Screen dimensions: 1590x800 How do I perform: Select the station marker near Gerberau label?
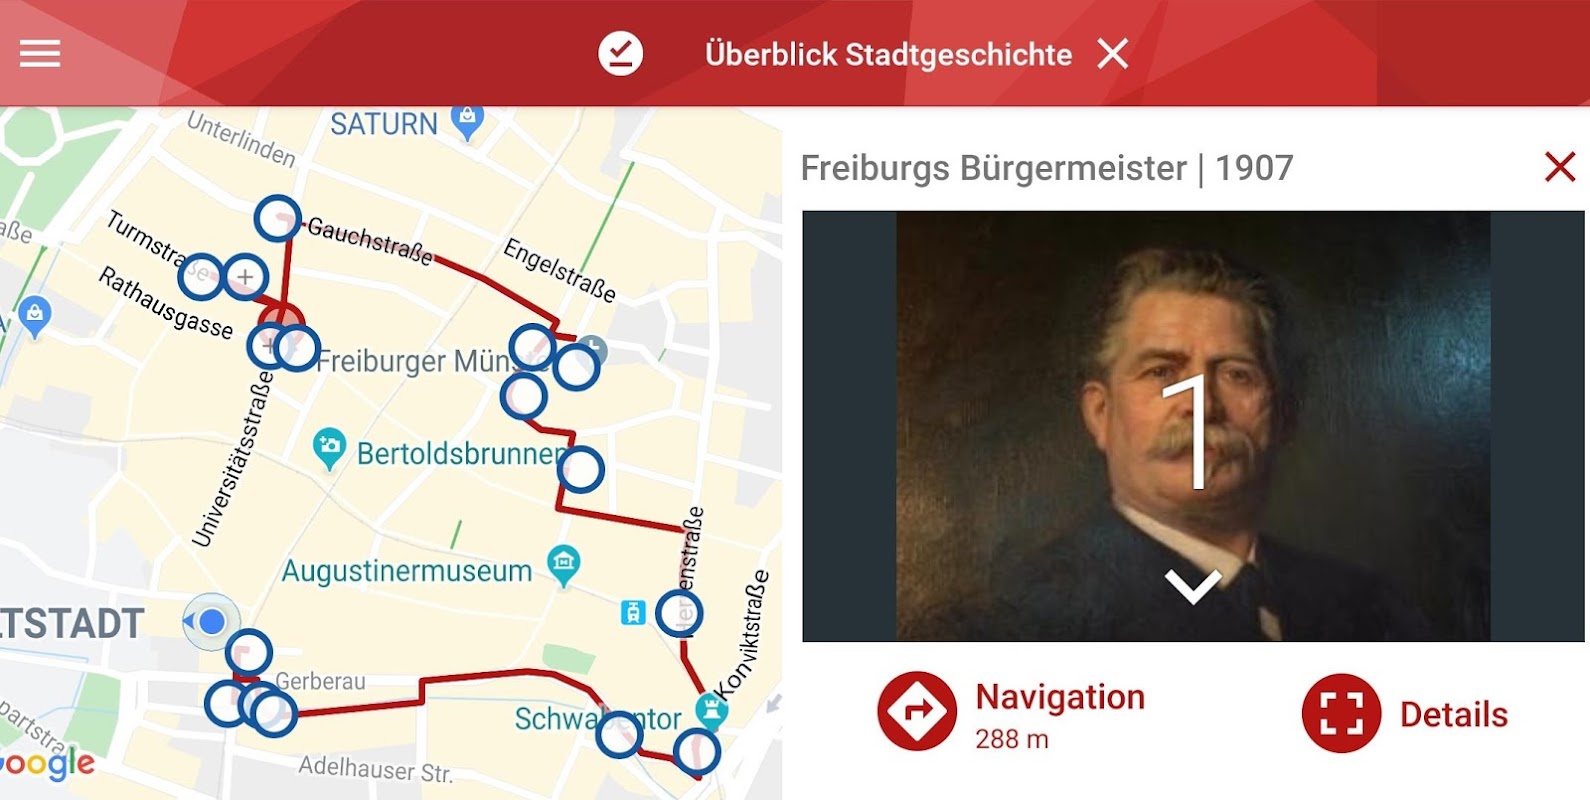pos(249,653)
